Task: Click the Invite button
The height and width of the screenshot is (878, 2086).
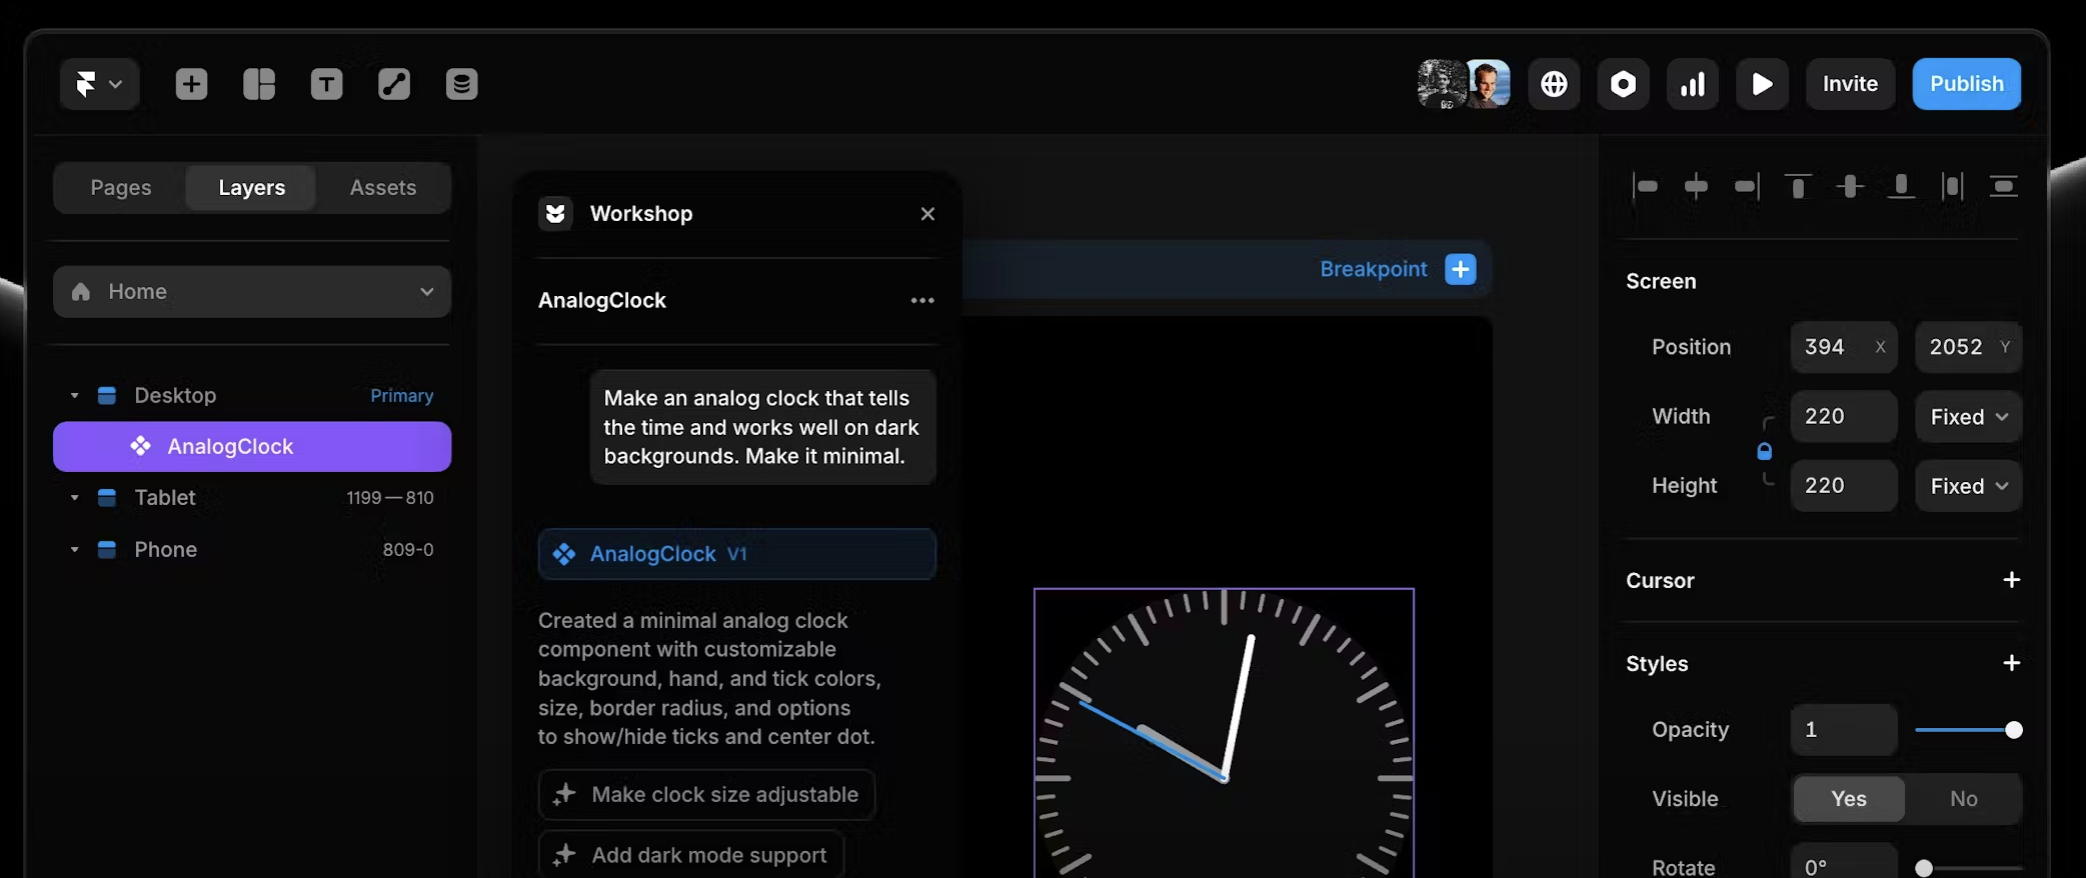Action: (x=1850, y=84)
